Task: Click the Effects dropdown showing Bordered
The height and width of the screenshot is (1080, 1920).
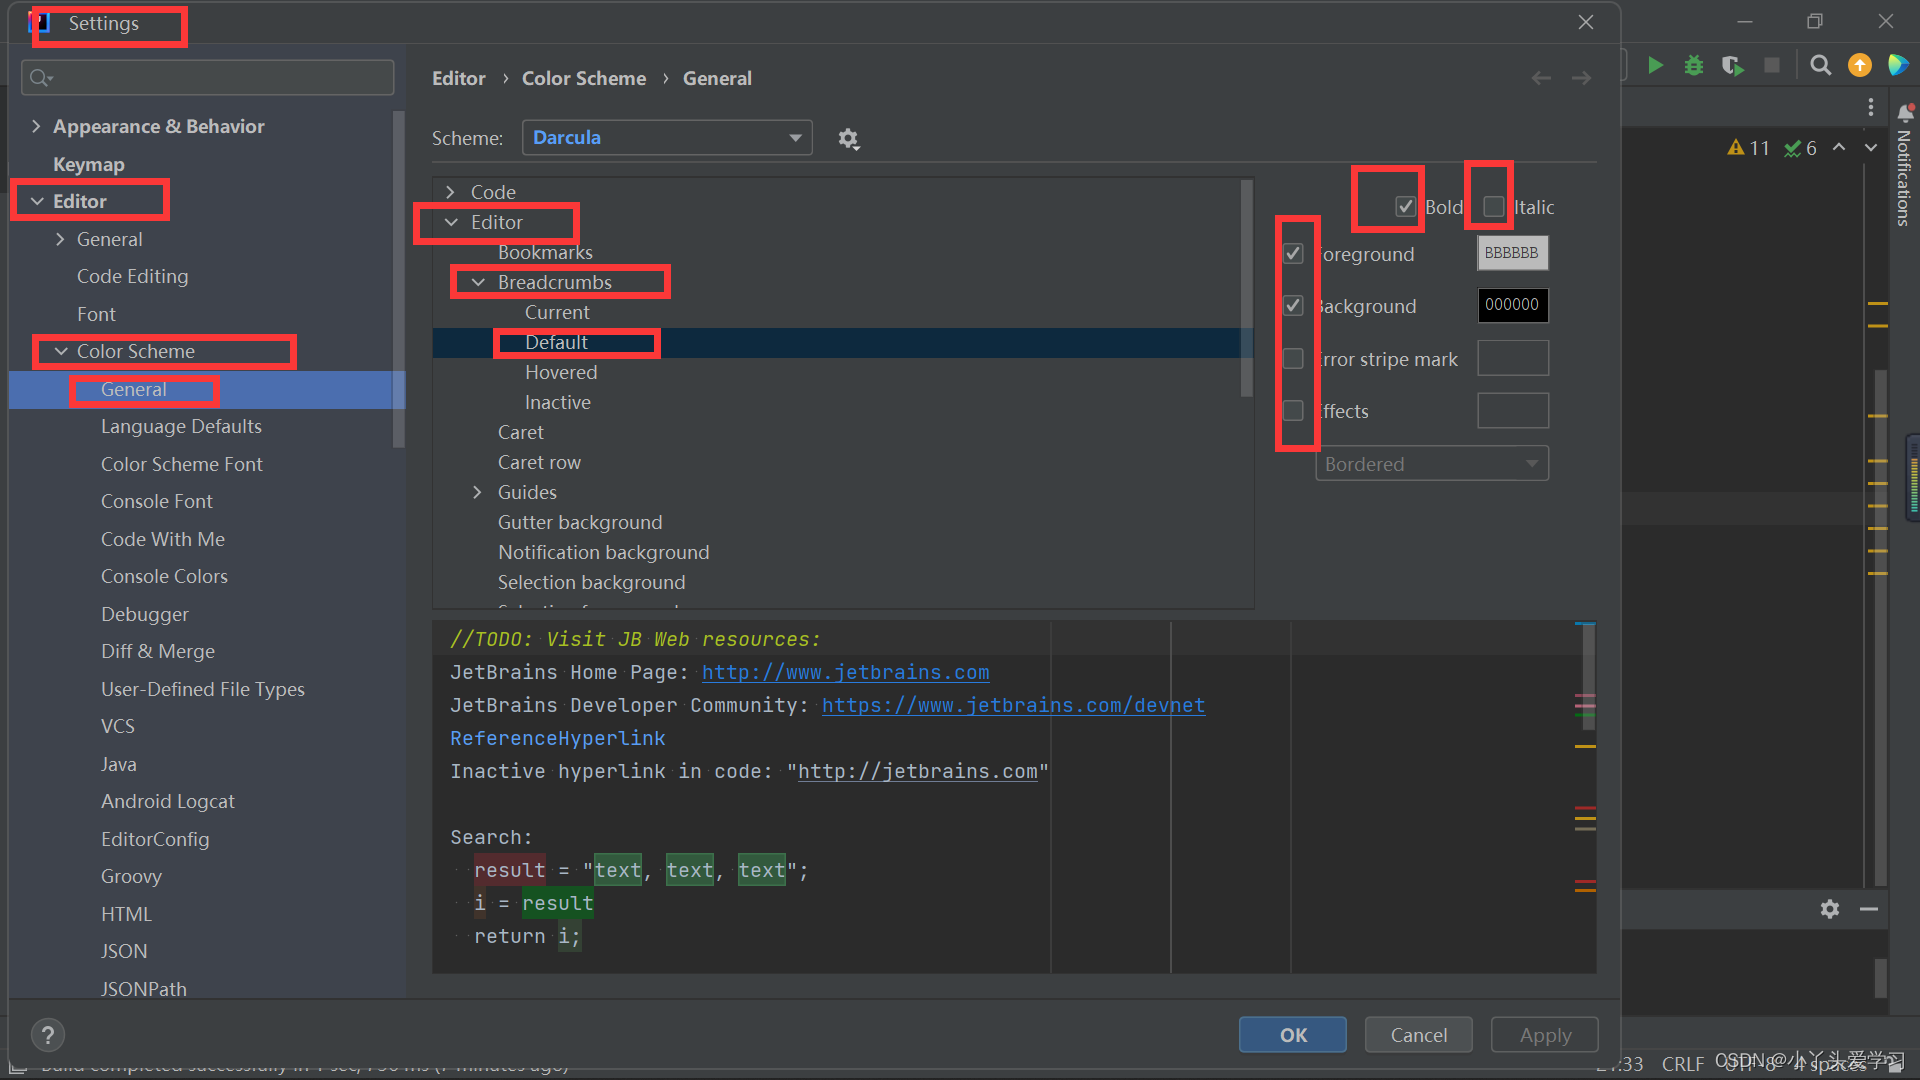Action: click(x=1431, y=463)
